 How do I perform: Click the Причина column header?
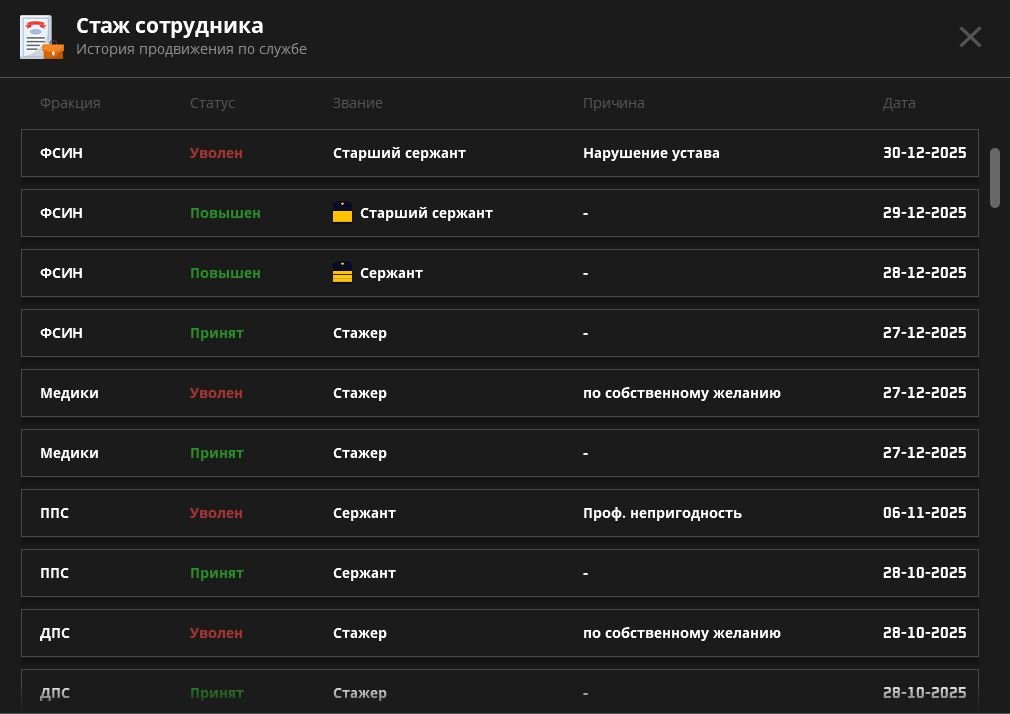click(x=613, y=103)
